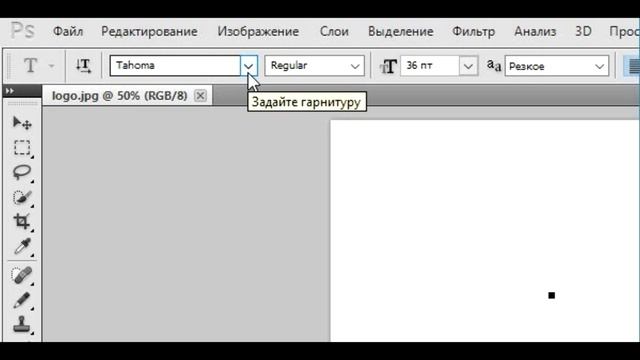Close the logo.jpg document tab
The width and height of the screenshot is (640, 360).
point(200,96)
